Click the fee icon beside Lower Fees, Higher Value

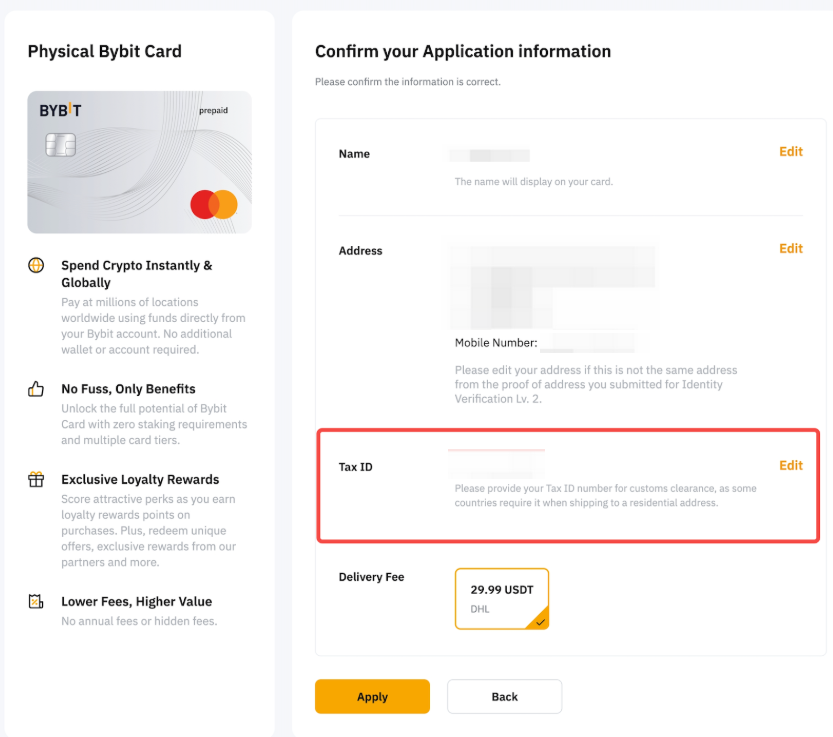36,602
